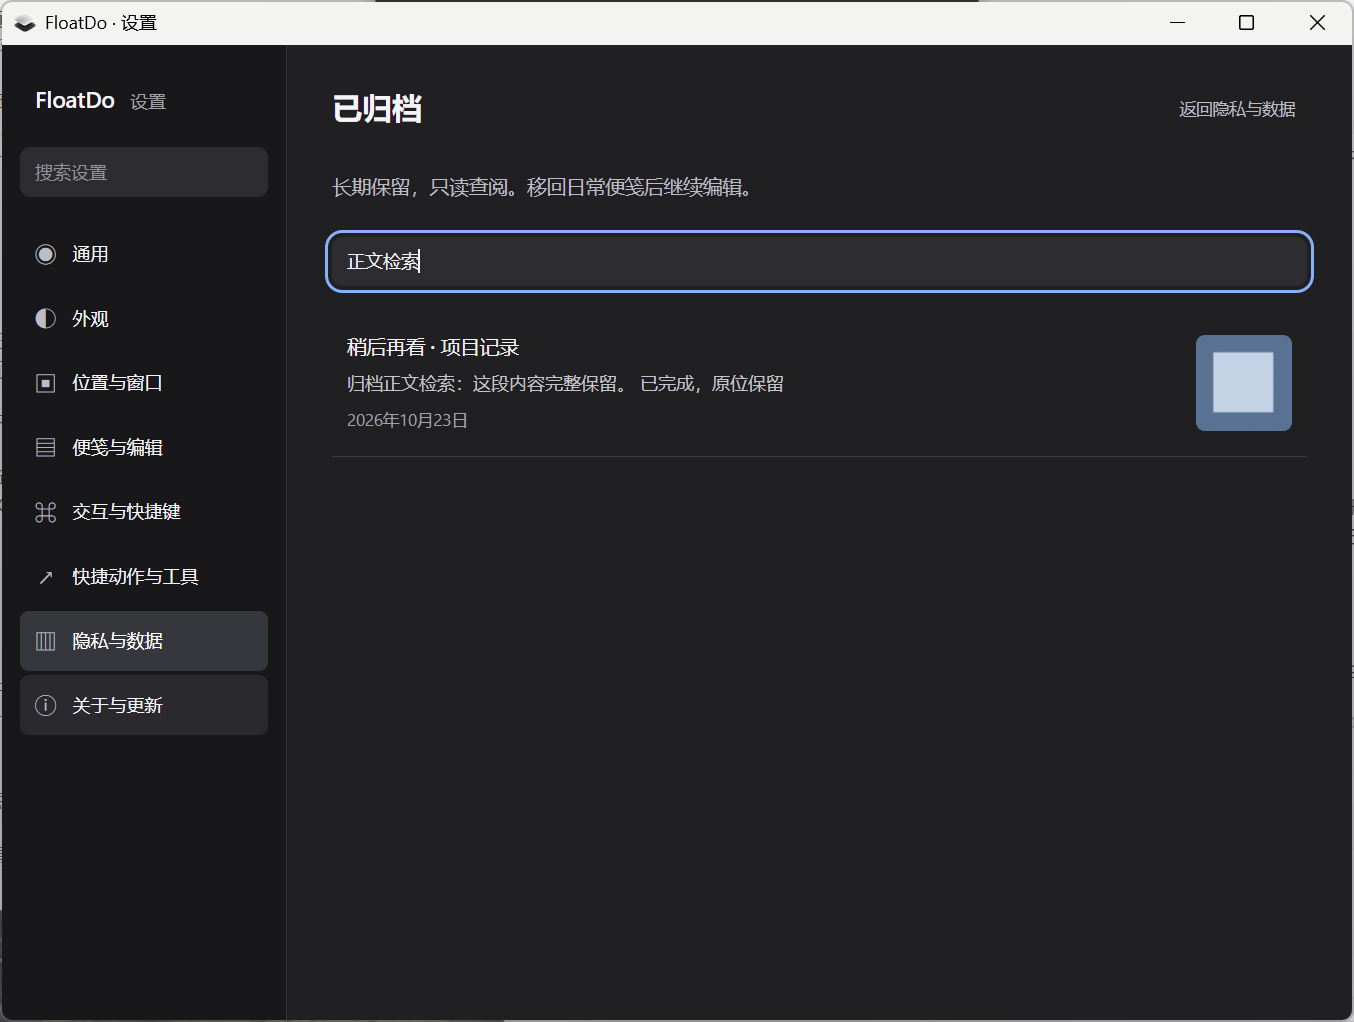Click the date 2026年10月23日
Viewport: 1354px width, 1022px height.
pyautogui.click(x=407, y=420)
